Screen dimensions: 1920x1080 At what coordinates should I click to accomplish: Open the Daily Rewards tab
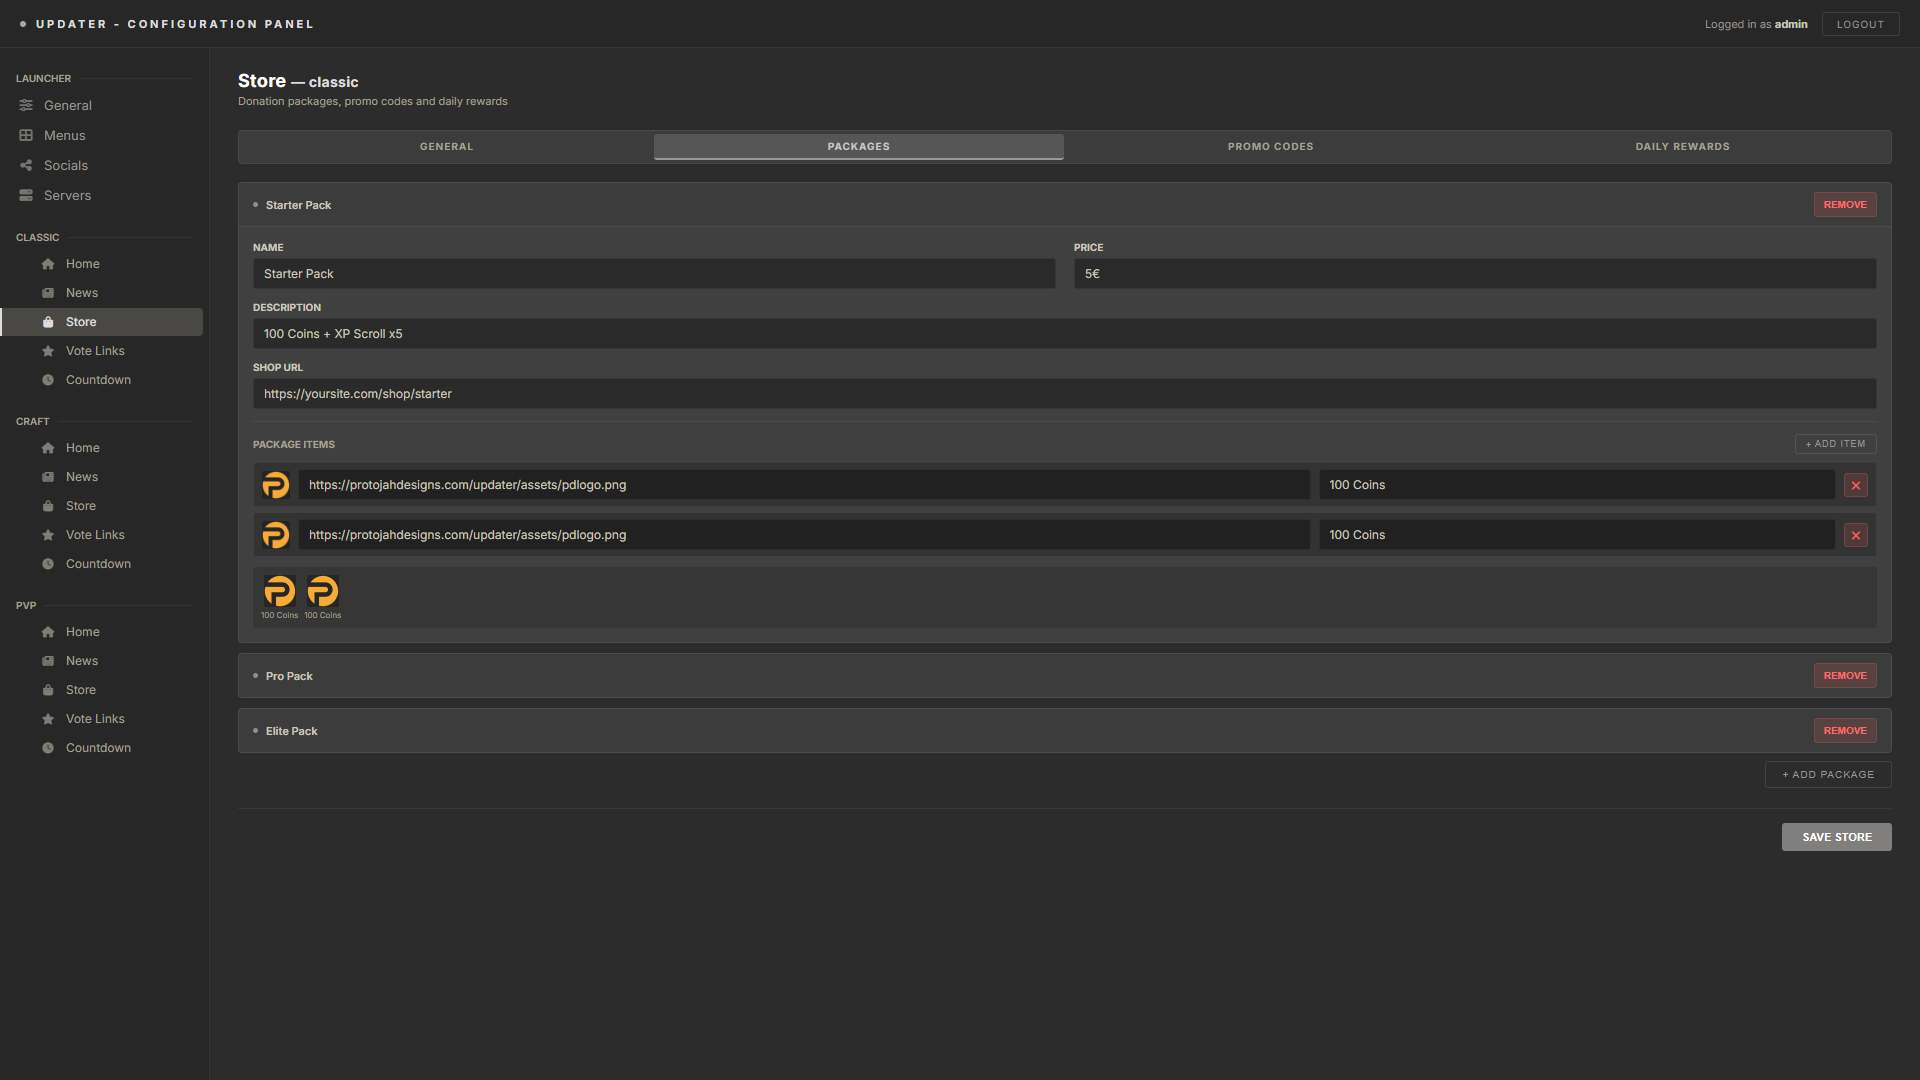point(1683,147)
